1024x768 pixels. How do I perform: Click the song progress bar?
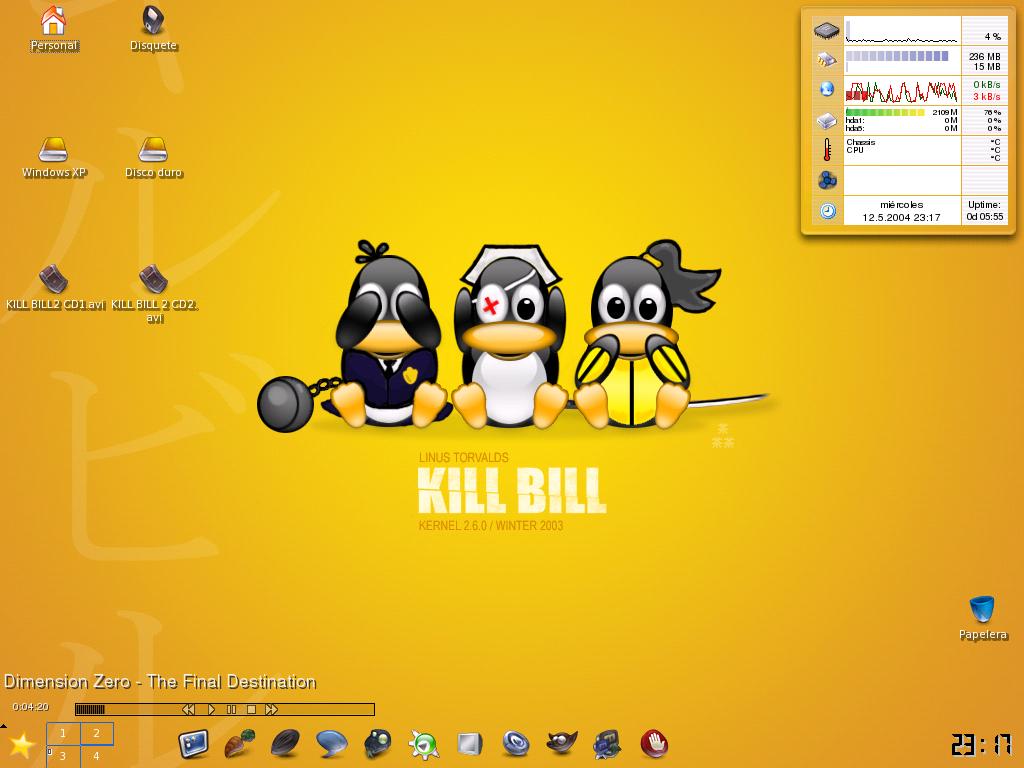225,709
